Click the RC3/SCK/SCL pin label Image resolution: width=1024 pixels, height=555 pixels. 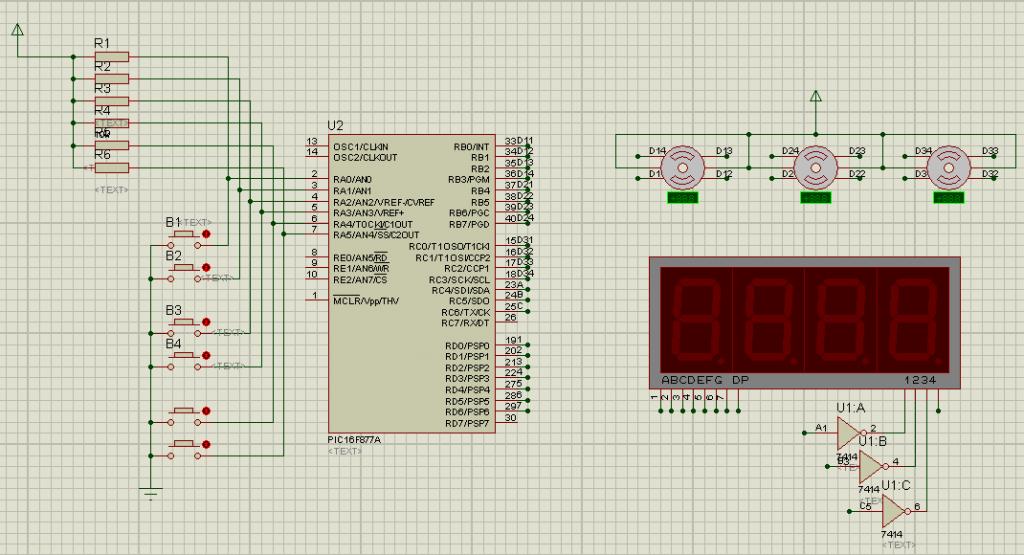point(459,279)
